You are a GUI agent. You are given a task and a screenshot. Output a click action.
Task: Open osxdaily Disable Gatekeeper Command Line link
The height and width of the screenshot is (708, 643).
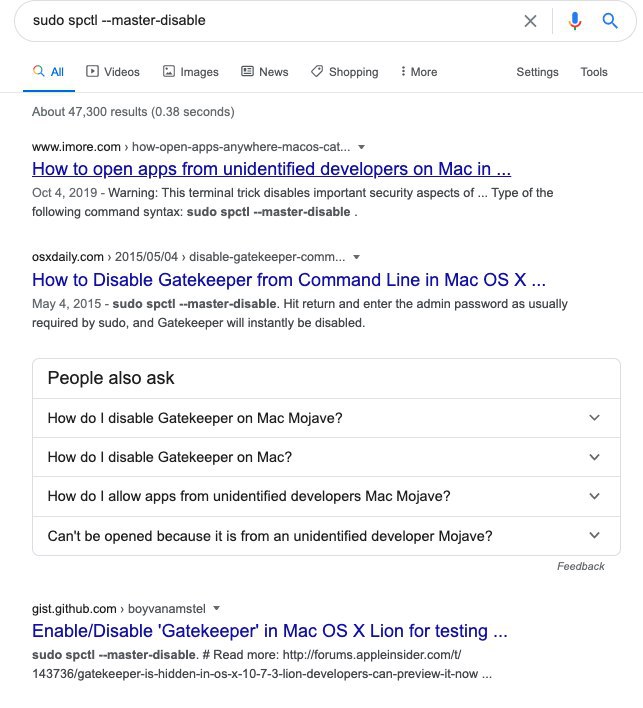[289, 279]
